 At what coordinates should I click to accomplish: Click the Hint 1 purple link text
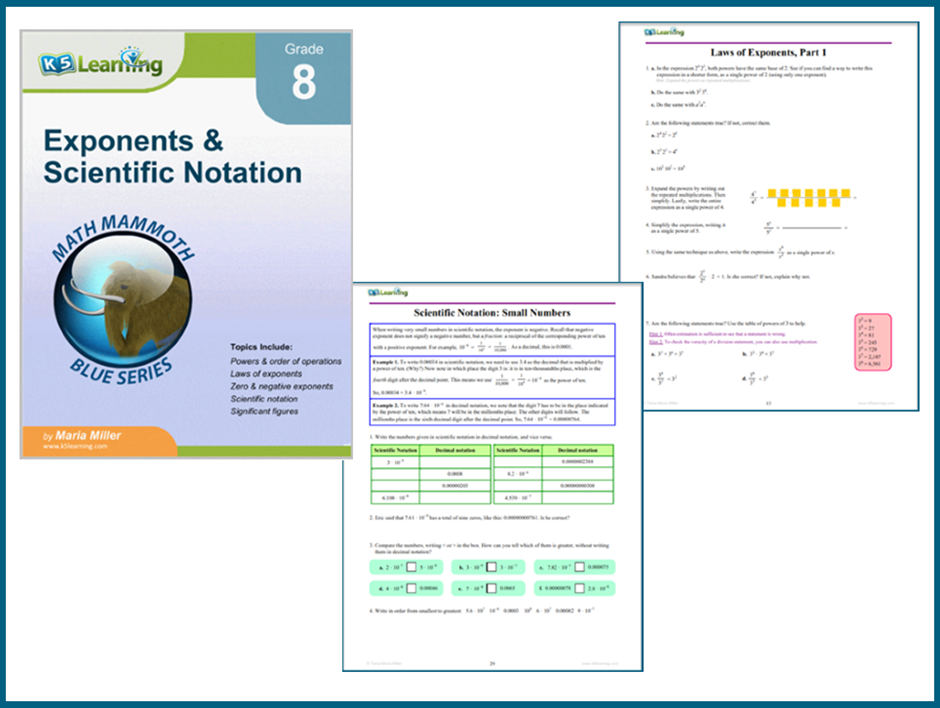point(656,335)
